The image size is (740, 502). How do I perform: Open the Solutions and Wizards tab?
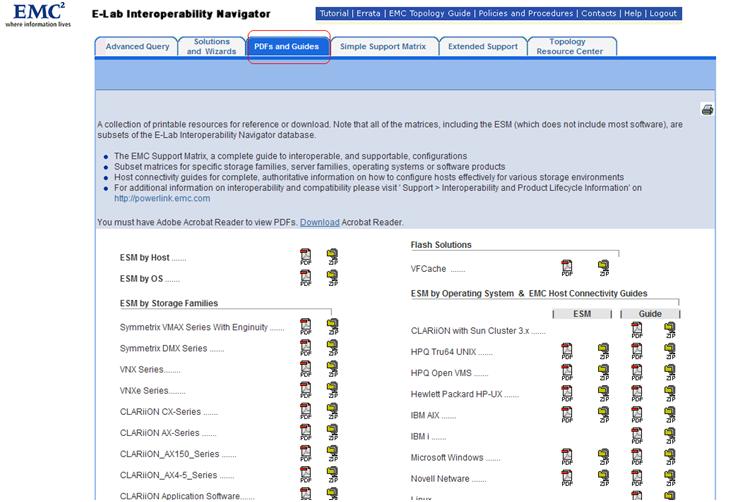(211, 47)
